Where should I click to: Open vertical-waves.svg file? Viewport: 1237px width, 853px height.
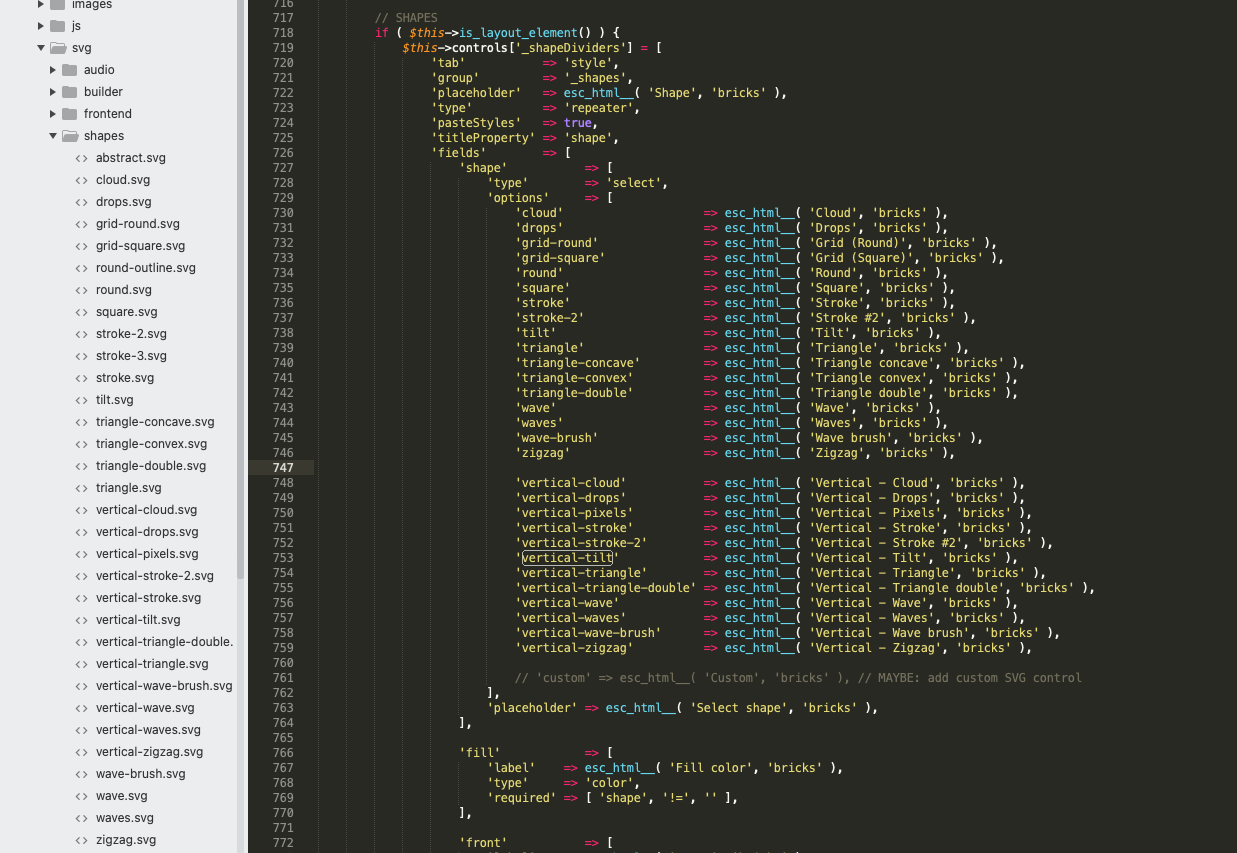click(148, 730)
